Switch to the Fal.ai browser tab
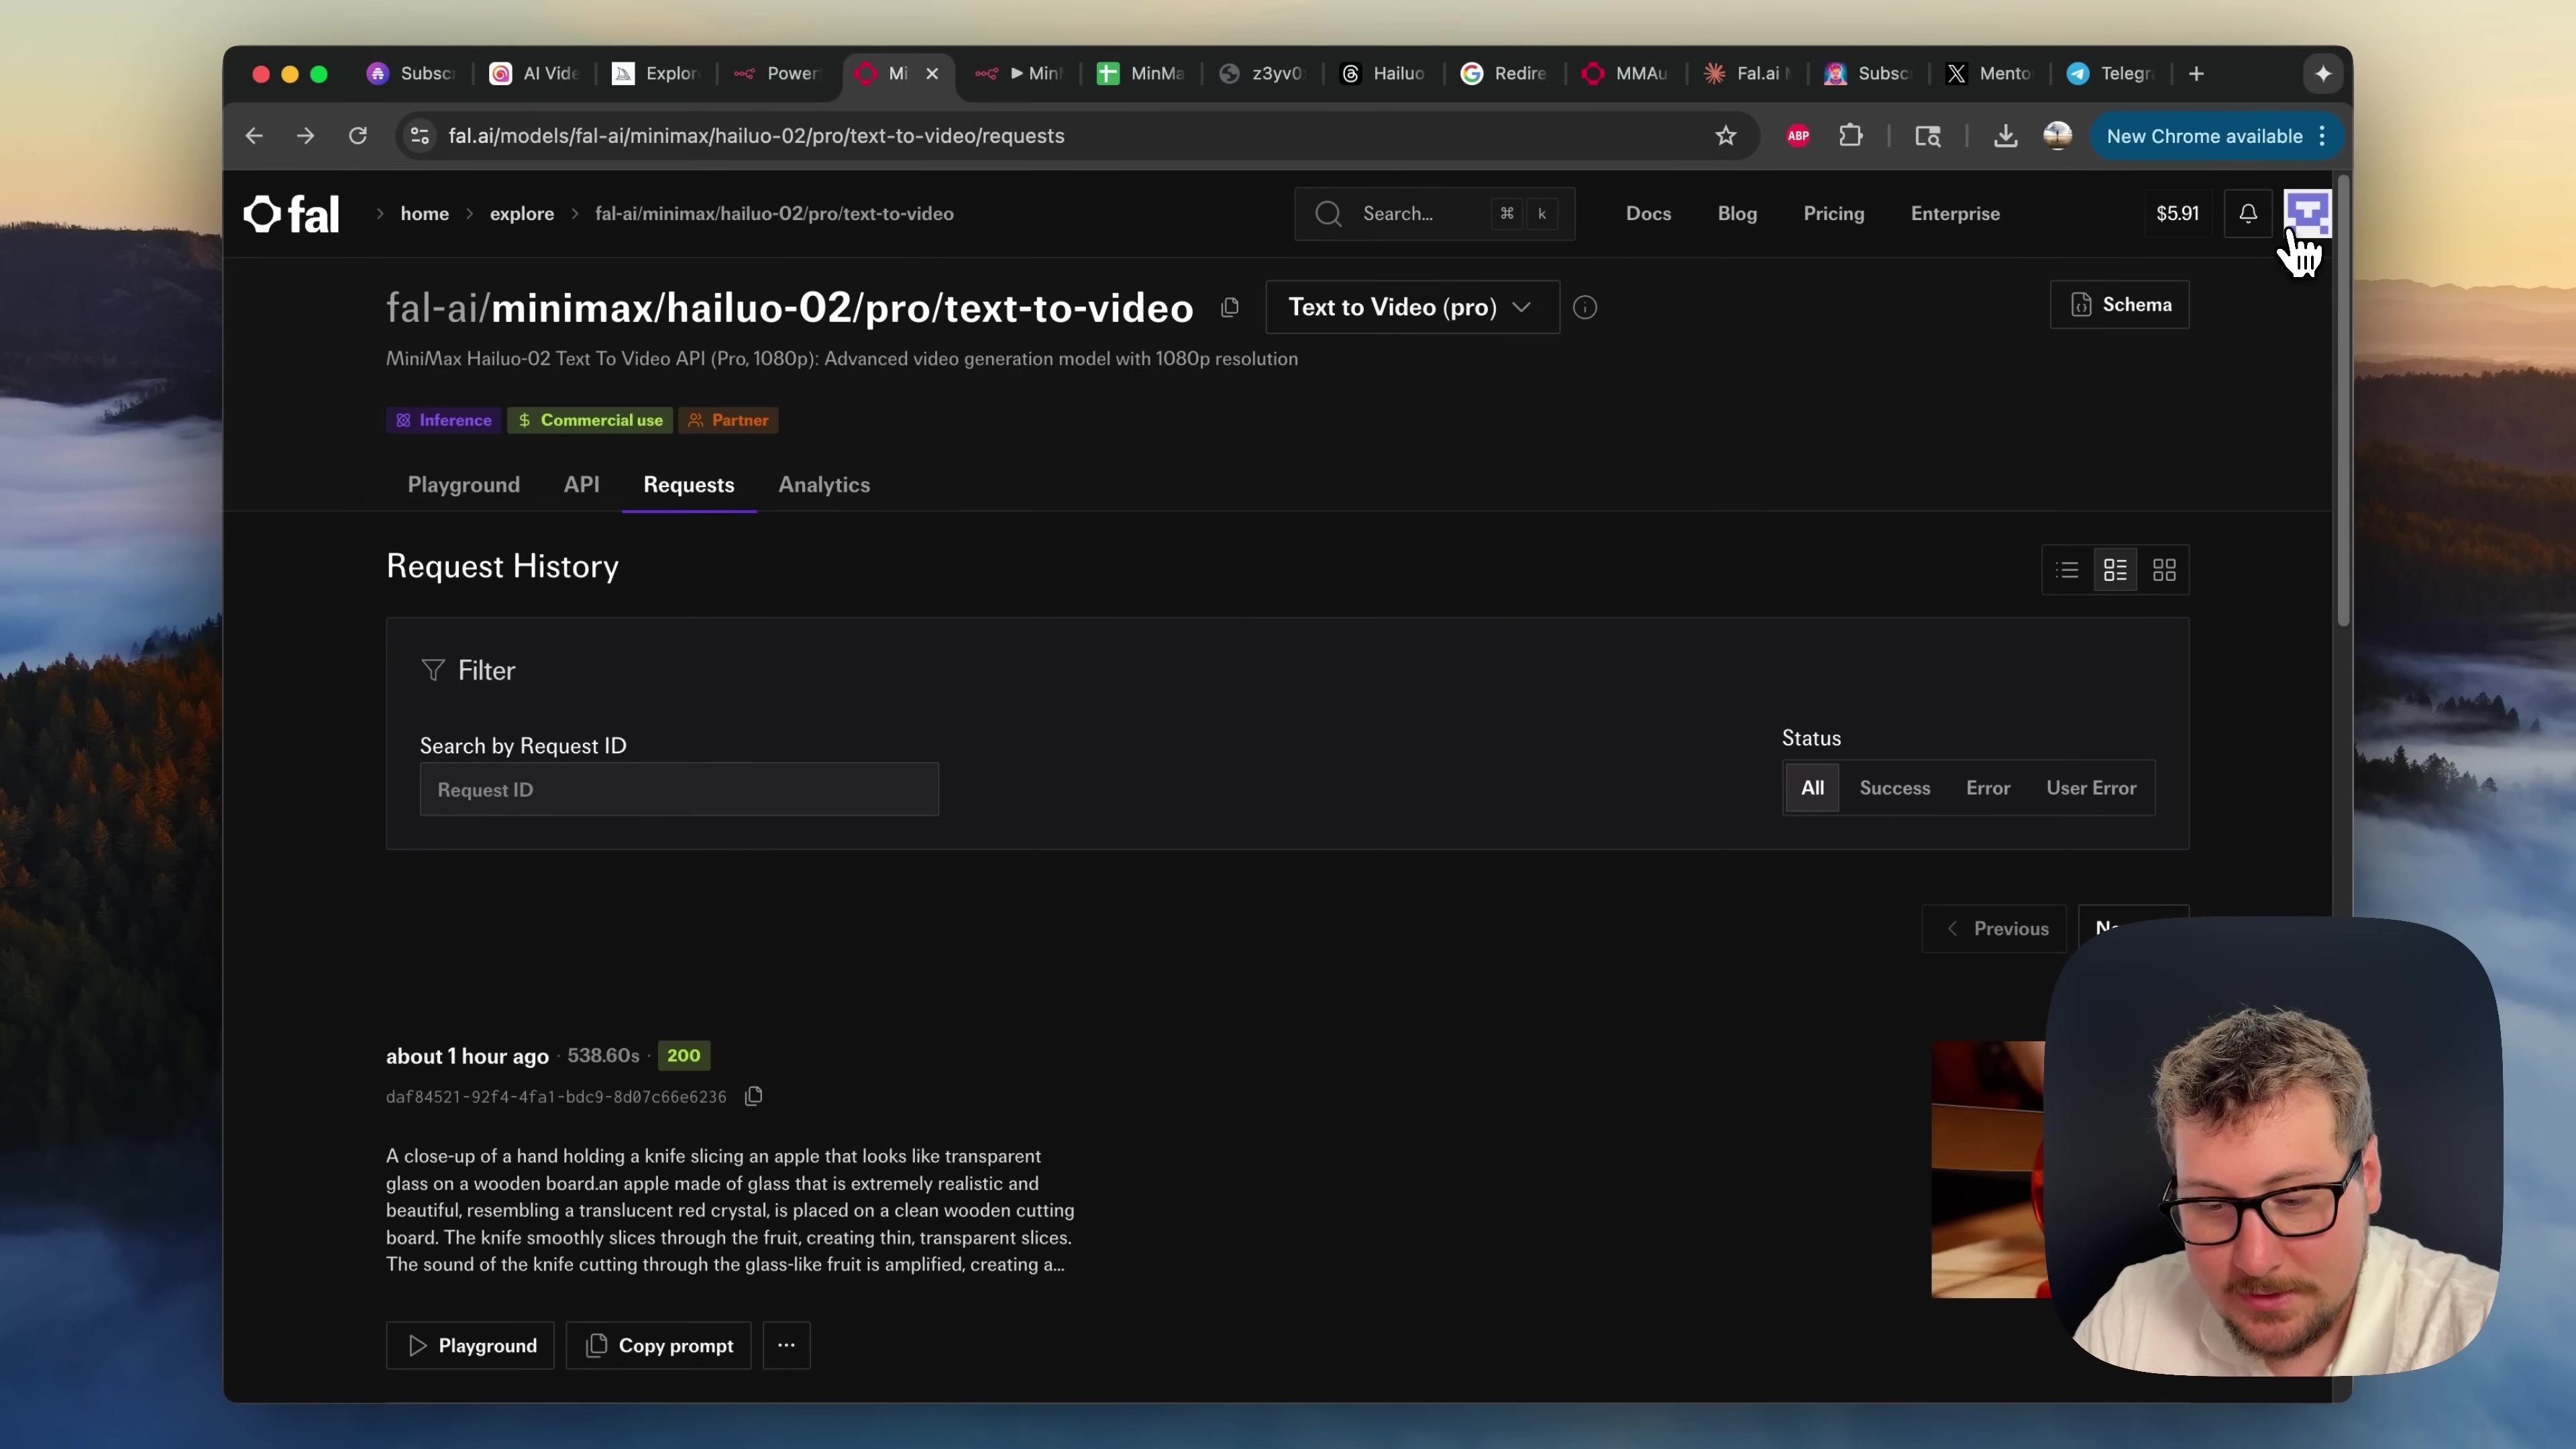The height and width of the screenshot is (1449, 2576). coord(1748,74)
